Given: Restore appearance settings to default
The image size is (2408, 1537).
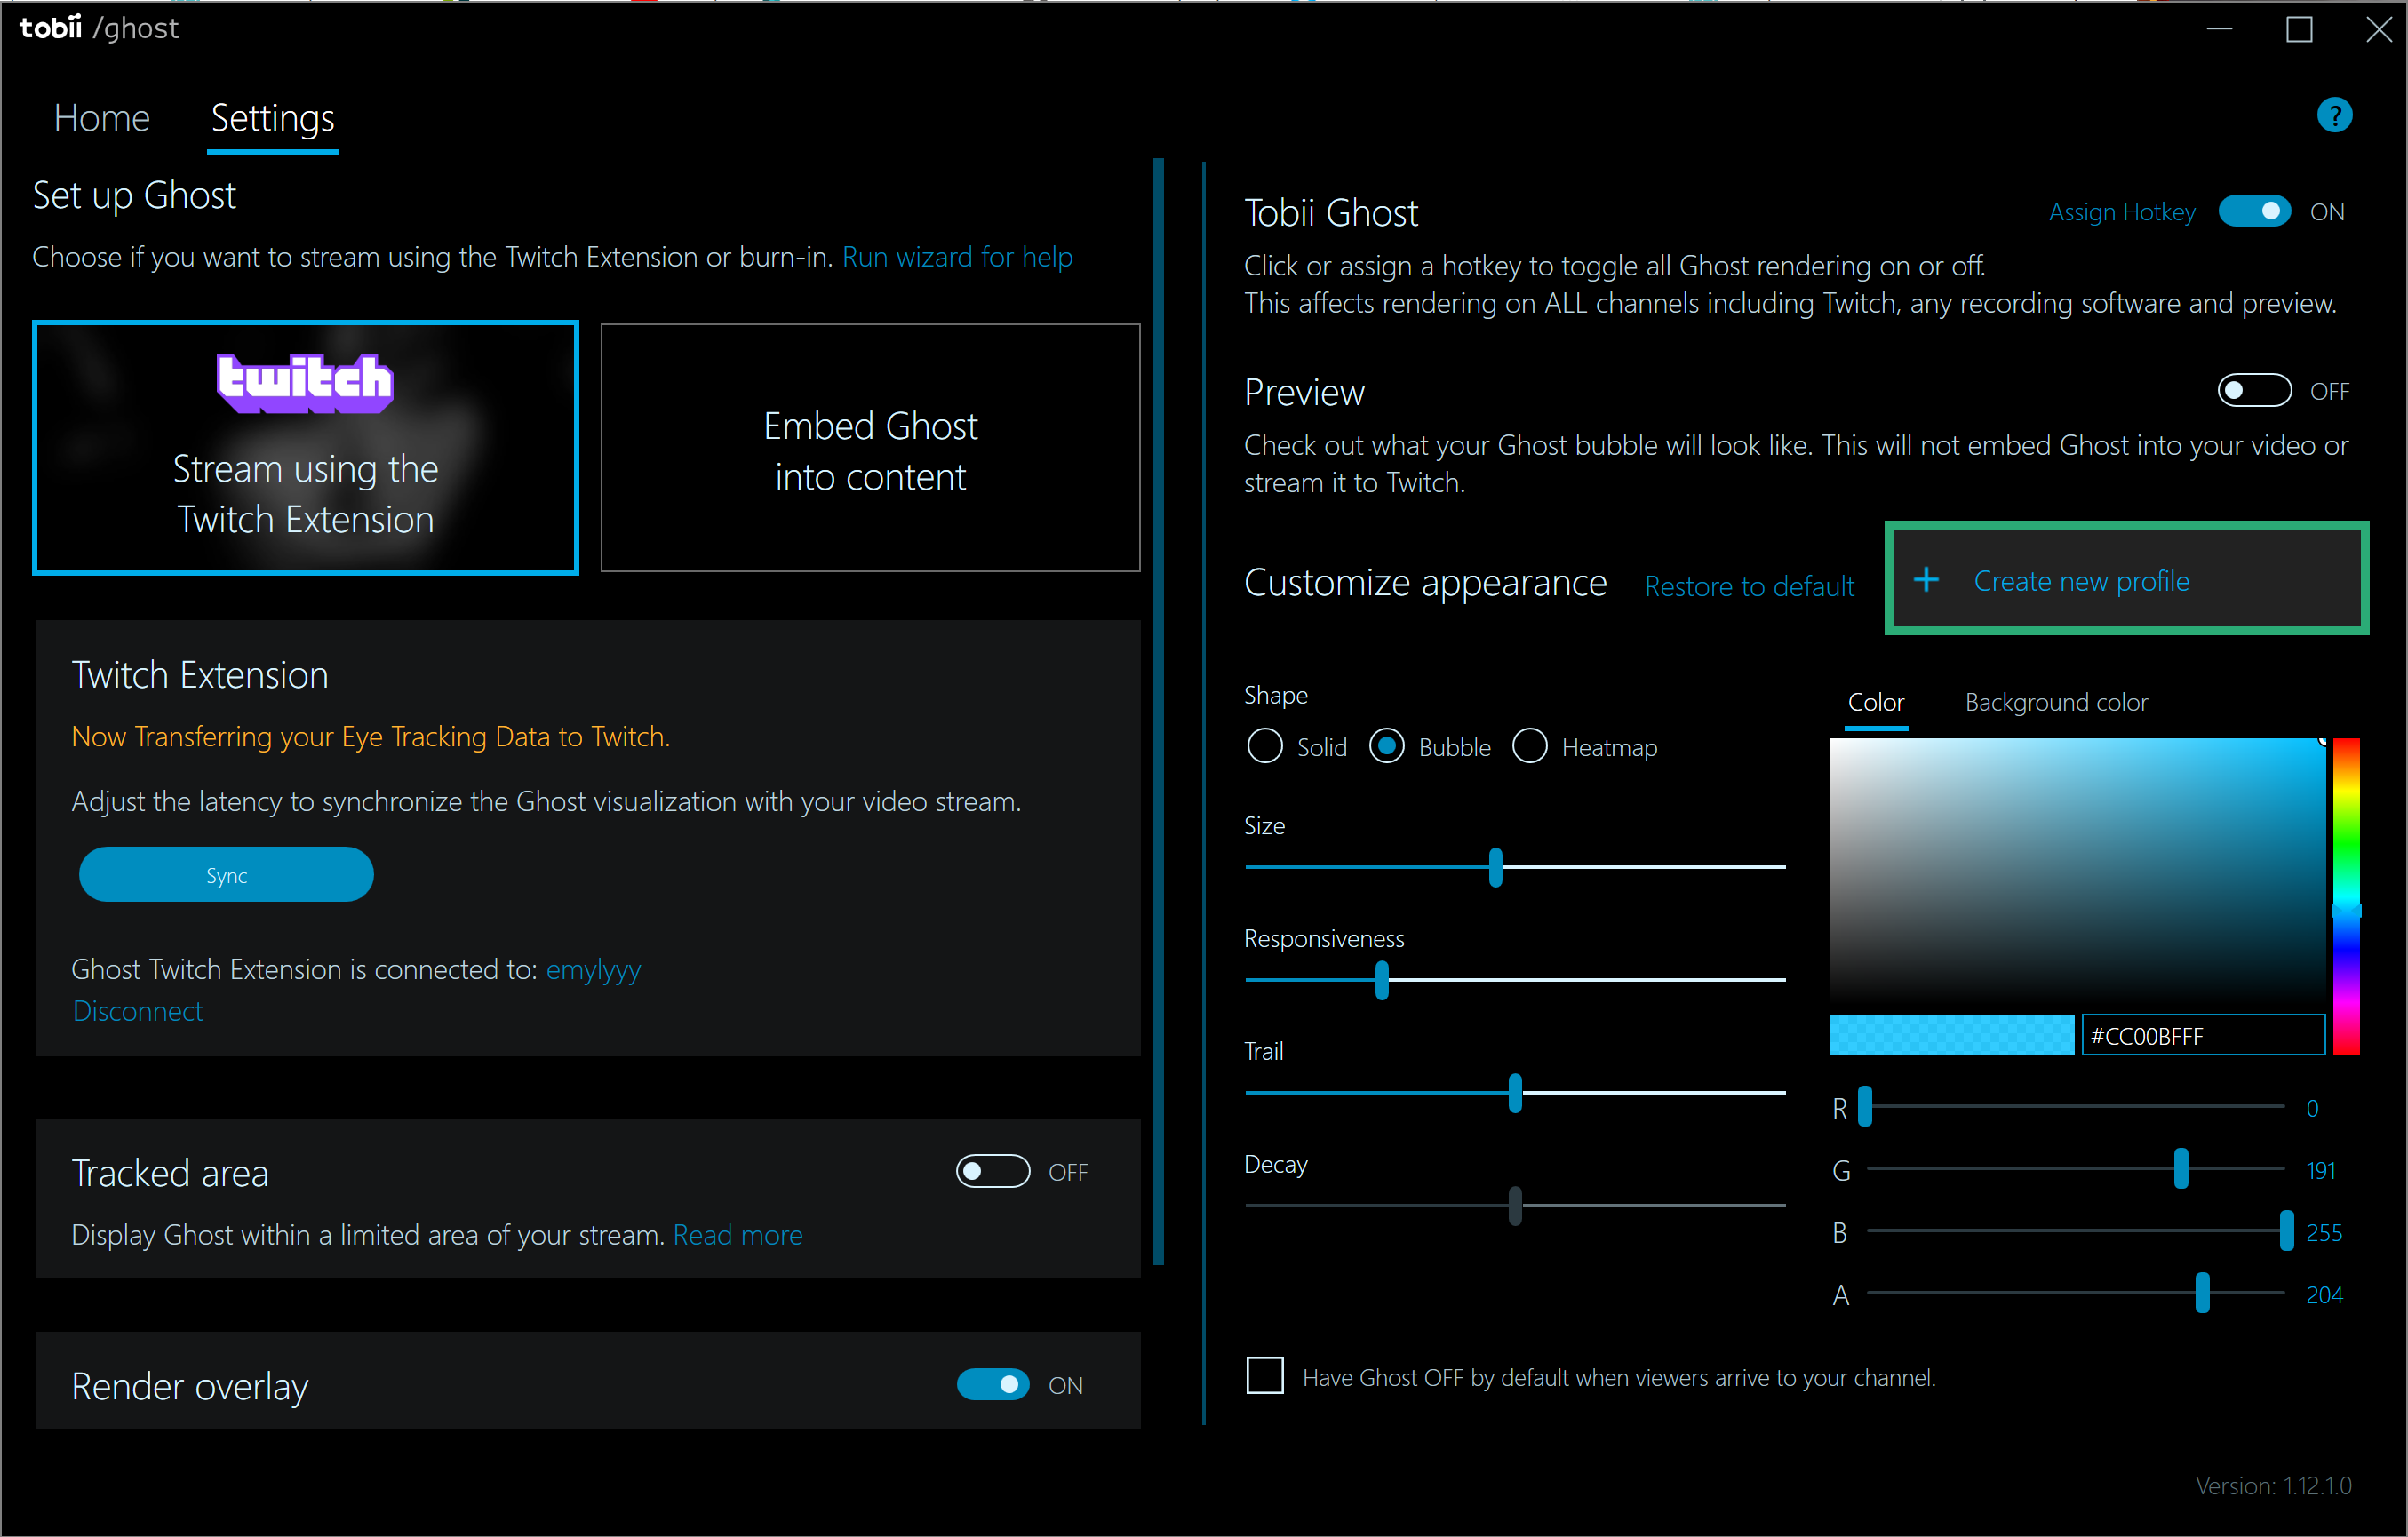Looking at the screenshot, I should 1748,586.
